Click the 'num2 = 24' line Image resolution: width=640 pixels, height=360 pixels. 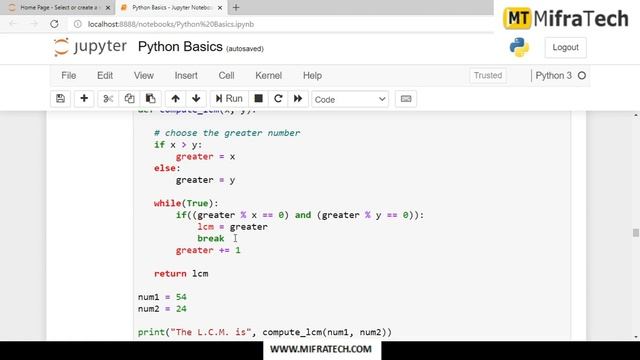coord(162,309)
